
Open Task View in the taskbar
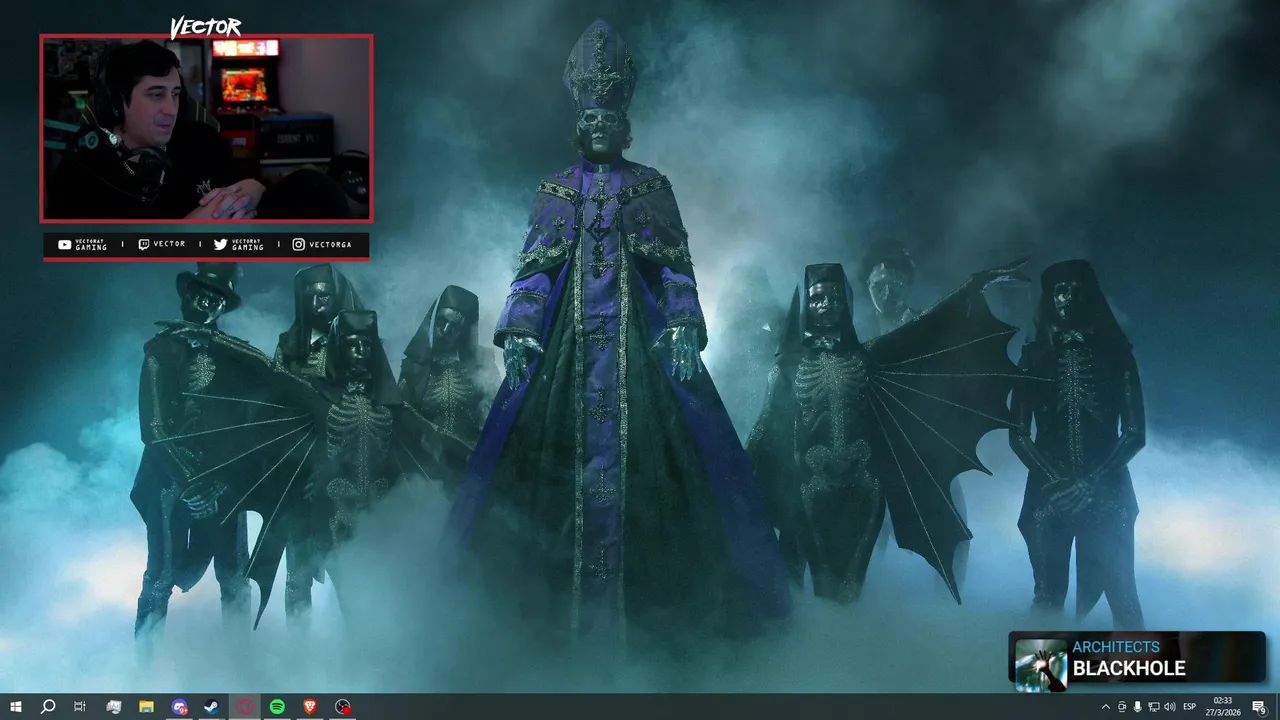pos(80,707)
